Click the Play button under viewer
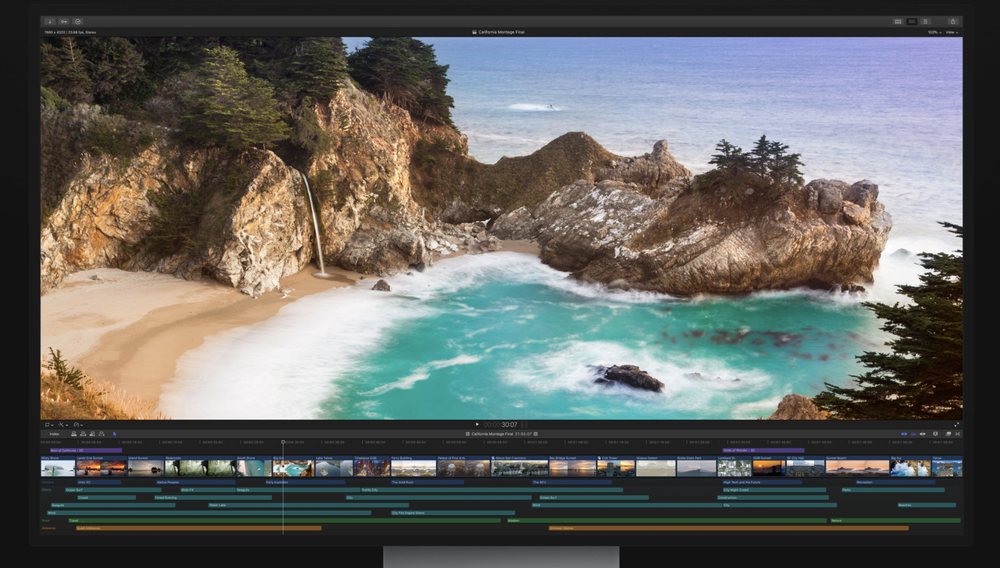Screen dimensions: 1000x568 coord(477,425)
